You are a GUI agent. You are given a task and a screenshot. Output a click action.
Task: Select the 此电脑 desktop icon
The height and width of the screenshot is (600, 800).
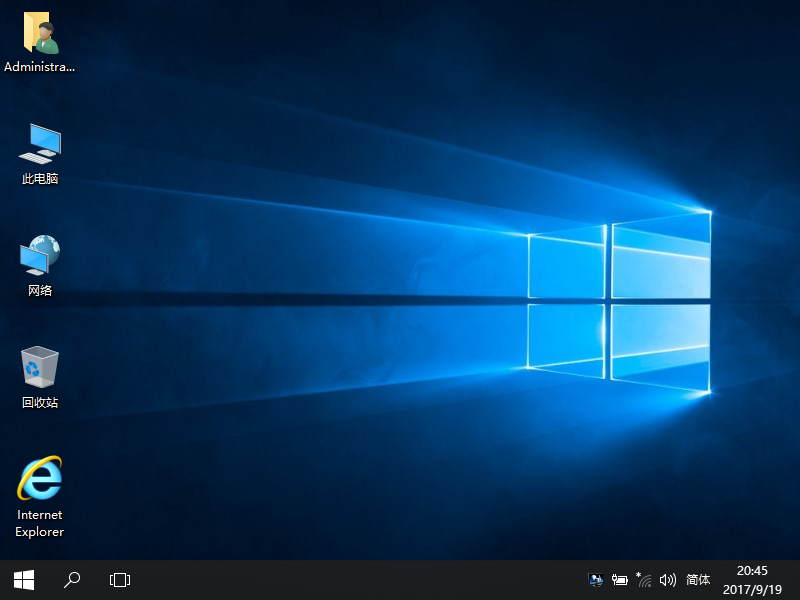40,154
